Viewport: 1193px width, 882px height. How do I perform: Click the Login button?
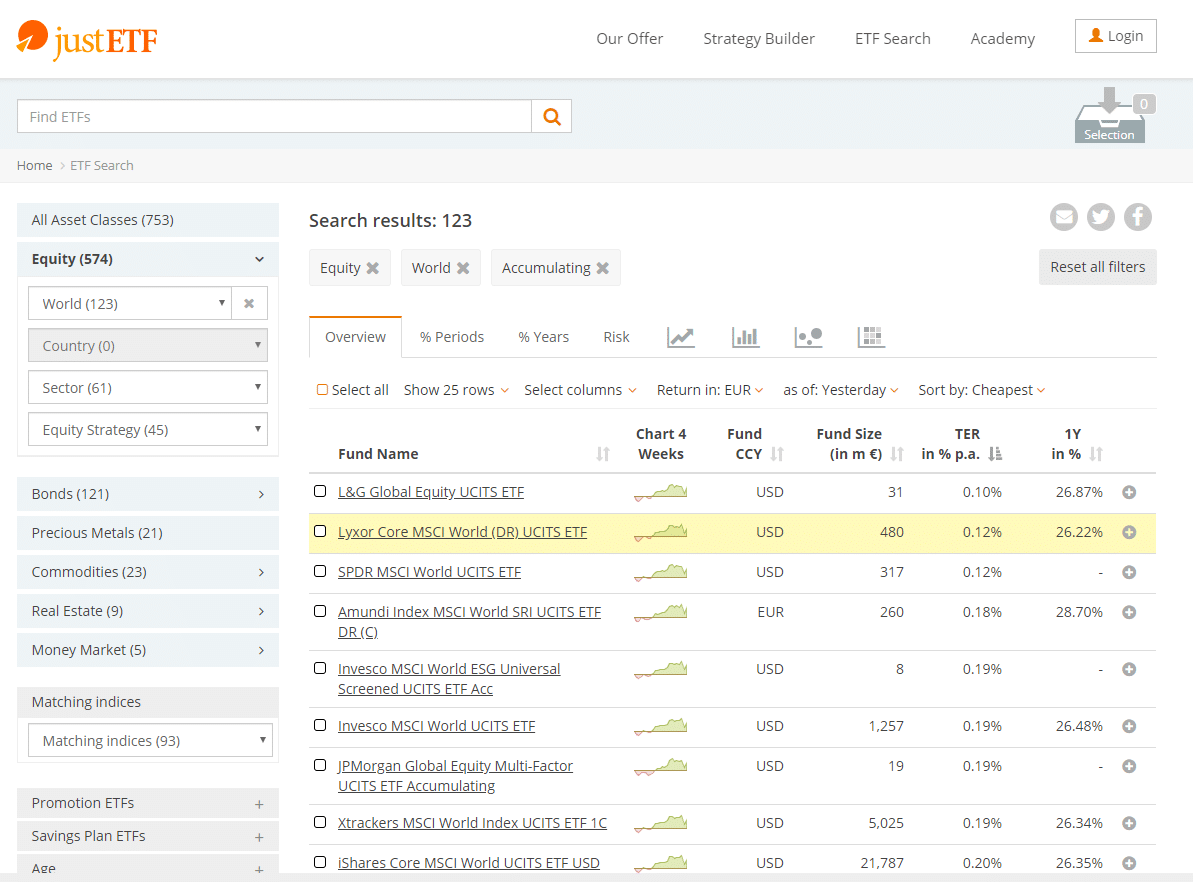1115,36
